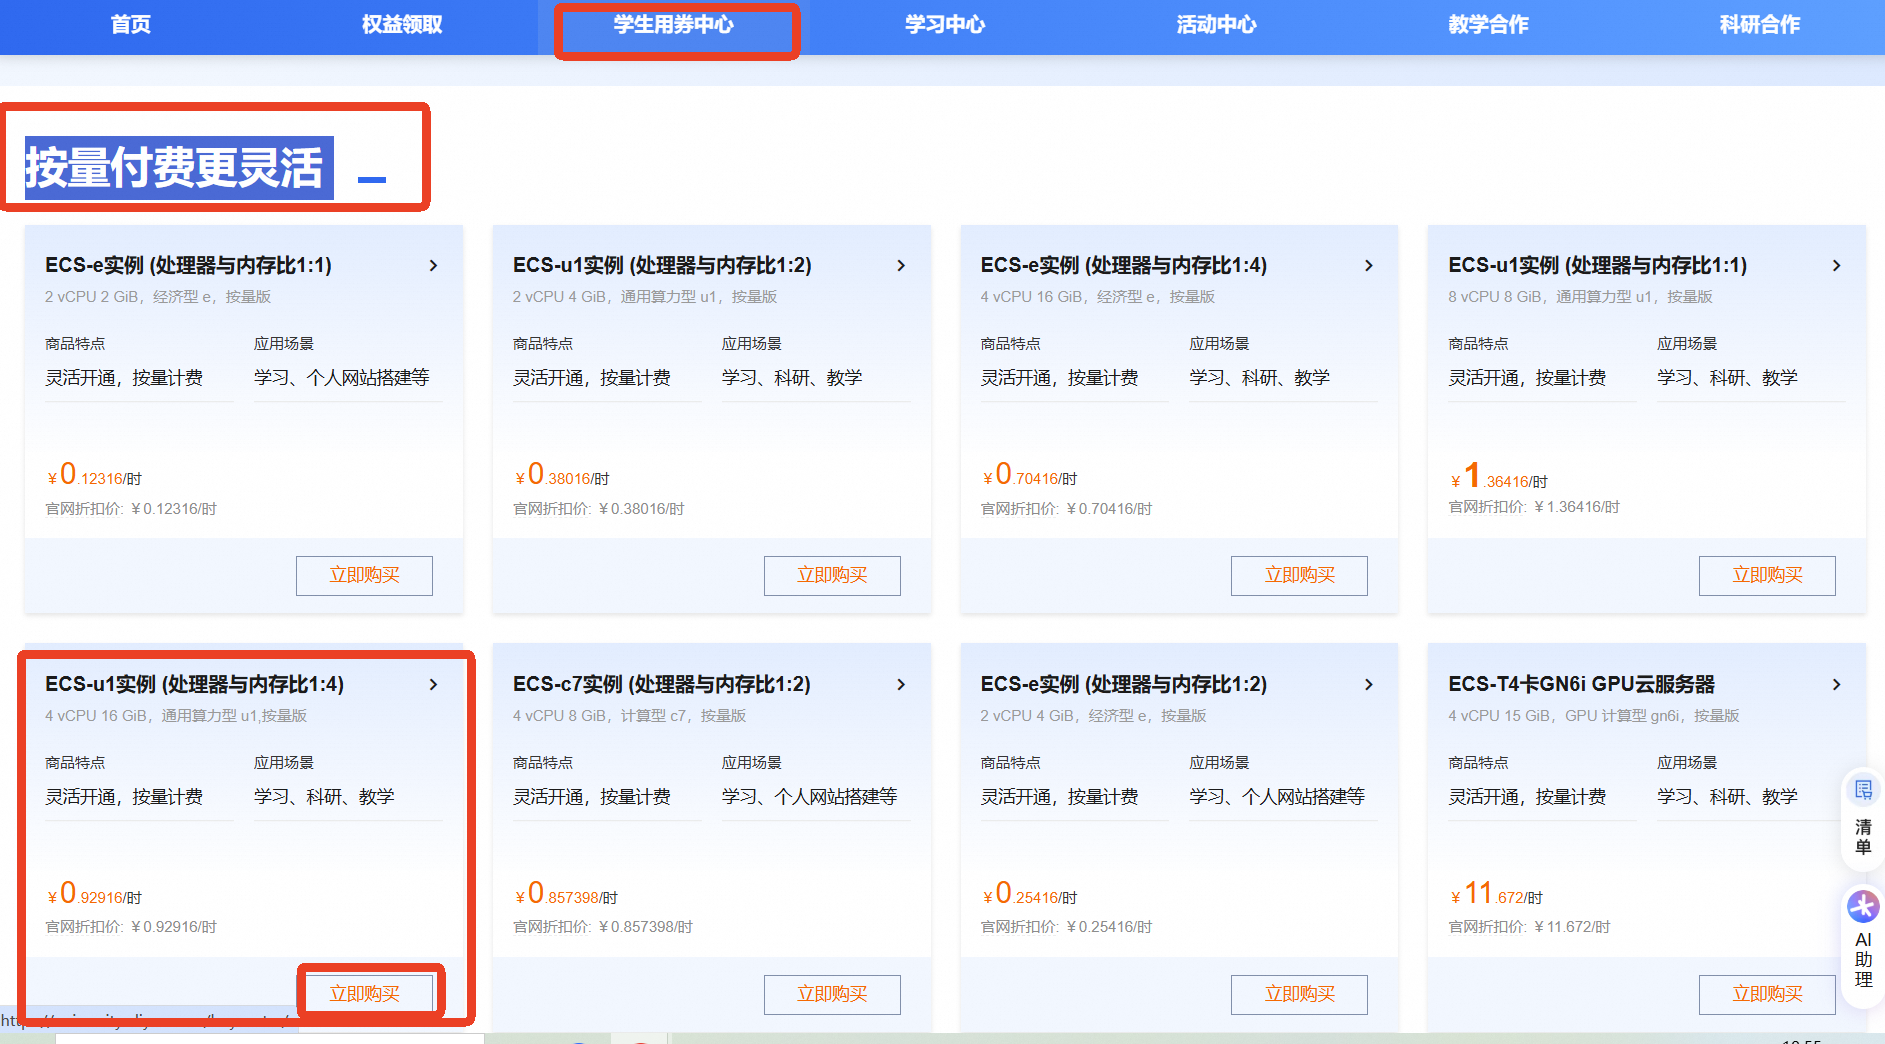Open the 教学合作 tab

[1488, 25]
